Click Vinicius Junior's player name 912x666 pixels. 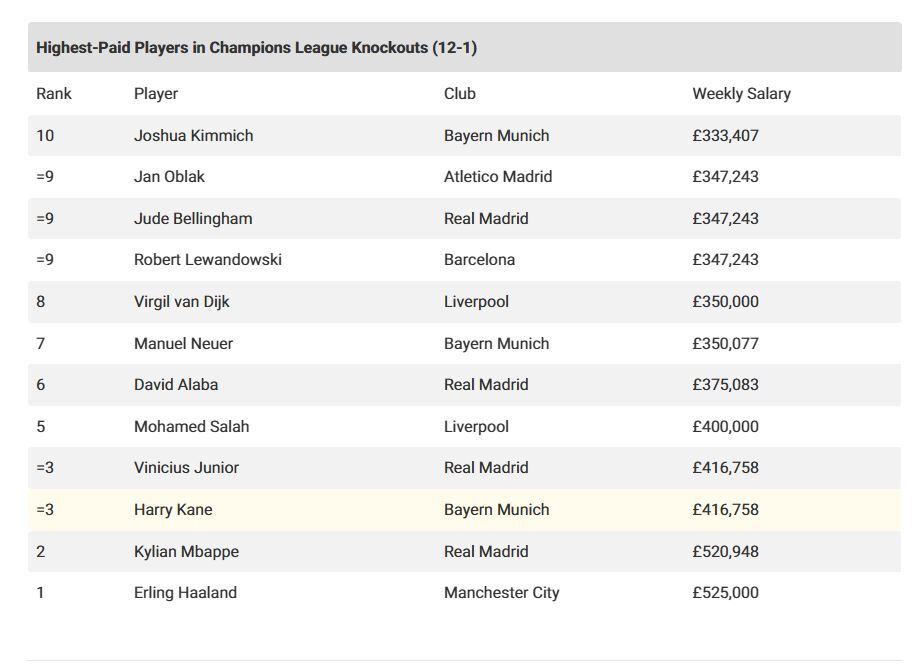(186, 468)
